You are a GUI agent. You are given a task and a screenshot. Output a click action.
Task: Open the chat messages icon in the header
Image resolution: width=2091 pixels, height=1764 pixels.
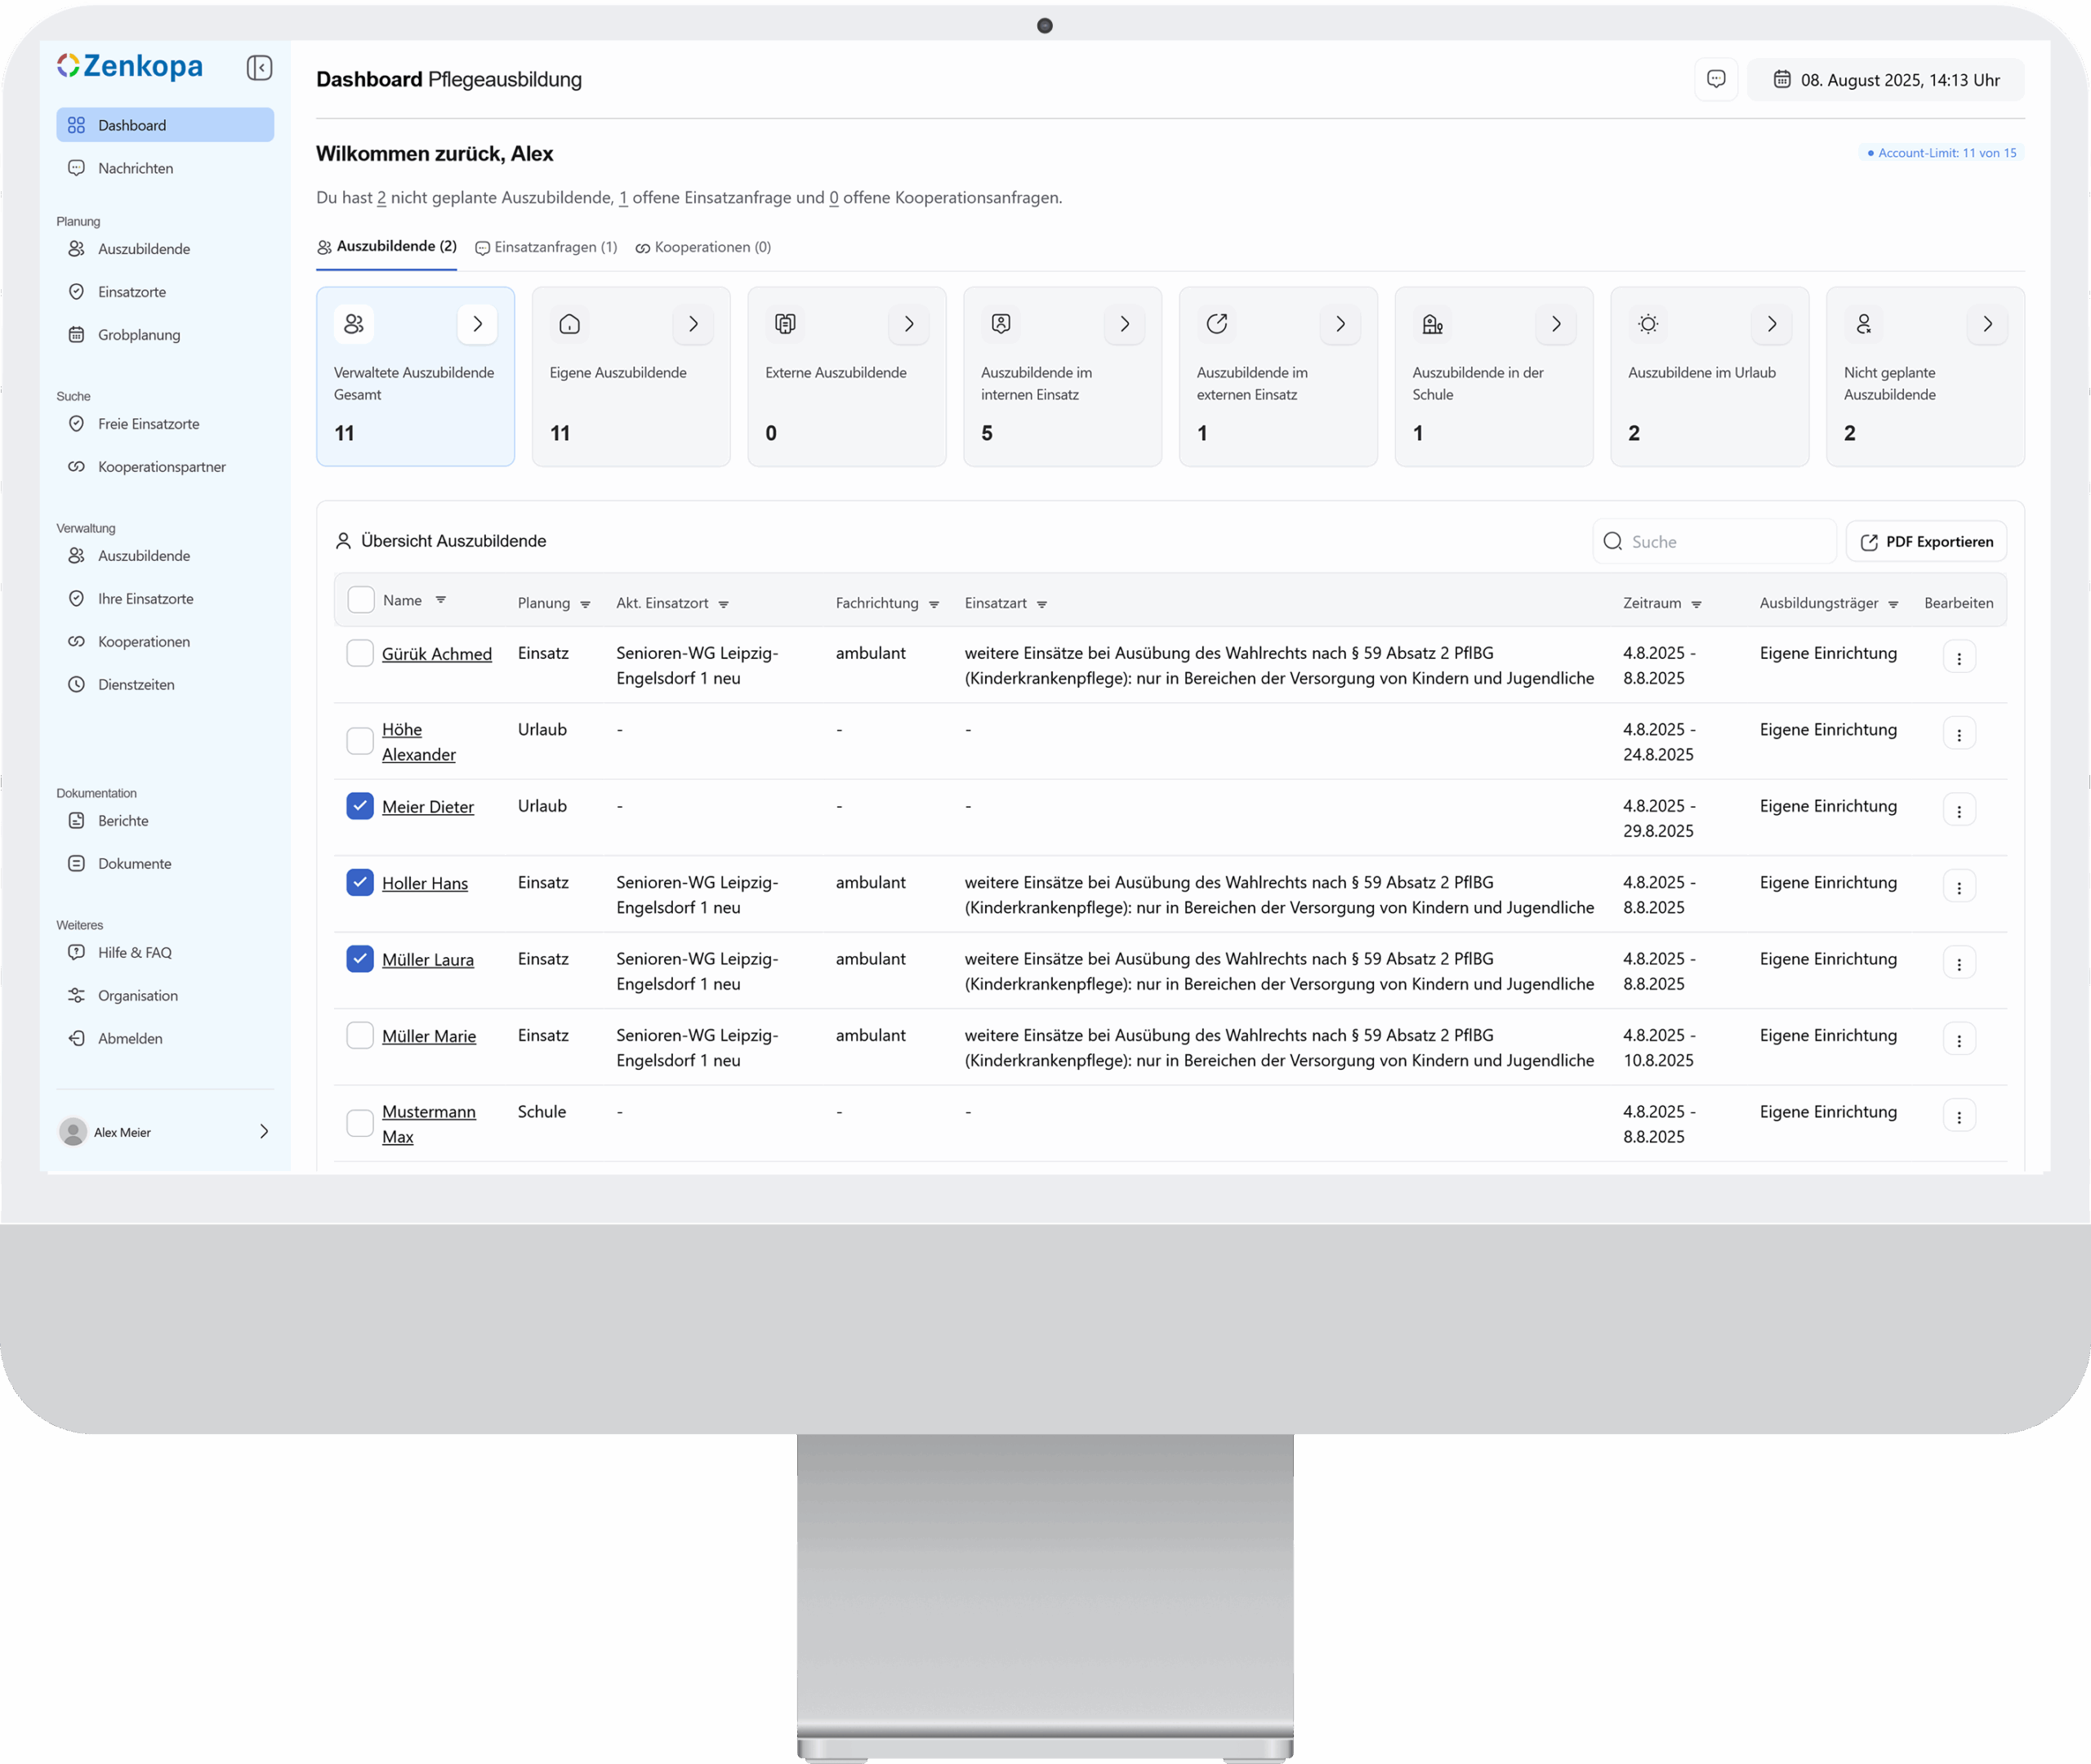(1715, 79)
